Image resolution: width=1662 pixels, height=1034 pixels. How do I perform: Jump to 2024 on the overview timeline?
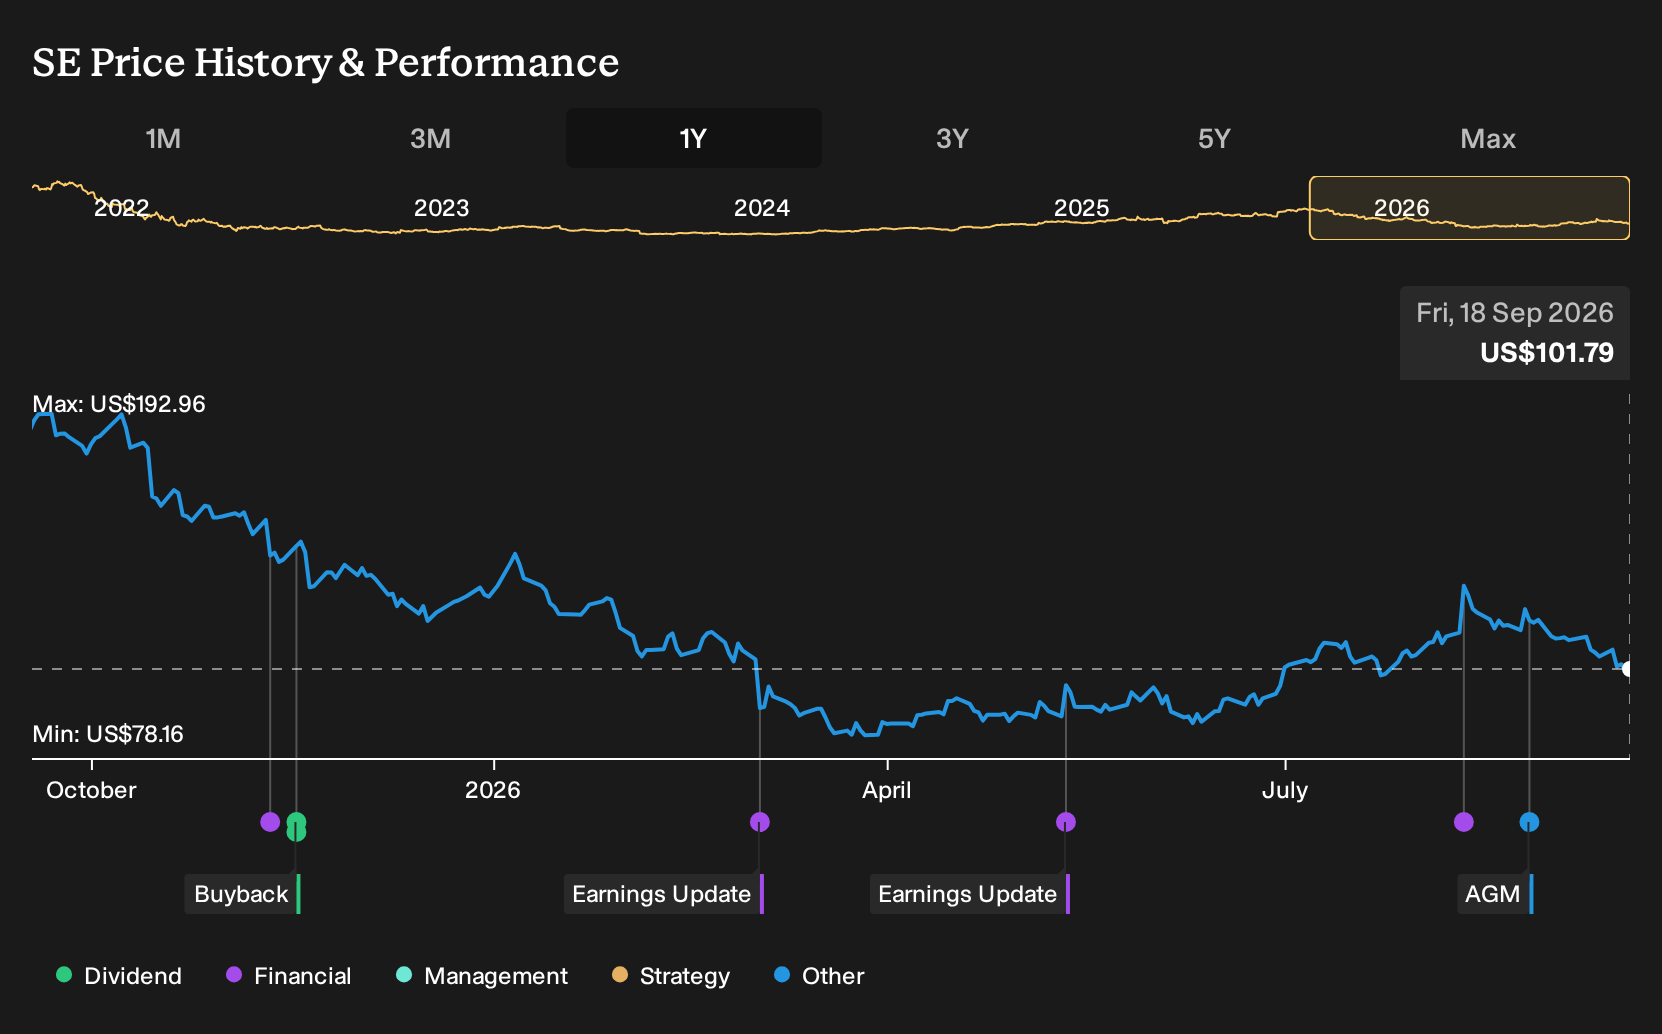761,208
